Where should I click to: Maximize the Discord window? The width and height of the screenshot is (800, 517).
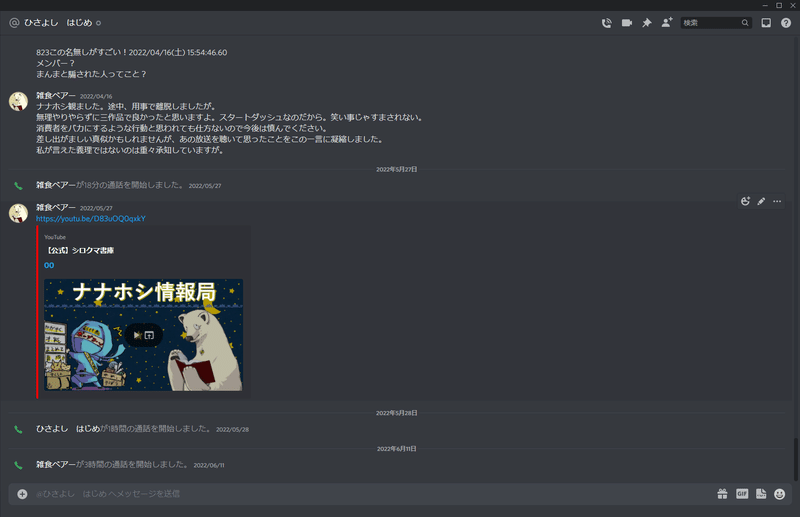click(779, 5)
